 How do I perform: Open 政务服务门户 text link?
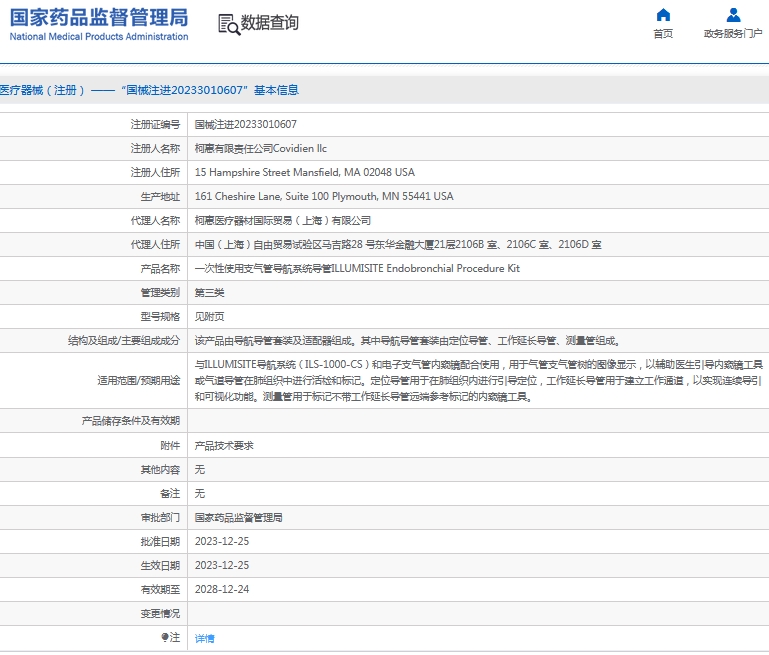[x=733, y=34]
